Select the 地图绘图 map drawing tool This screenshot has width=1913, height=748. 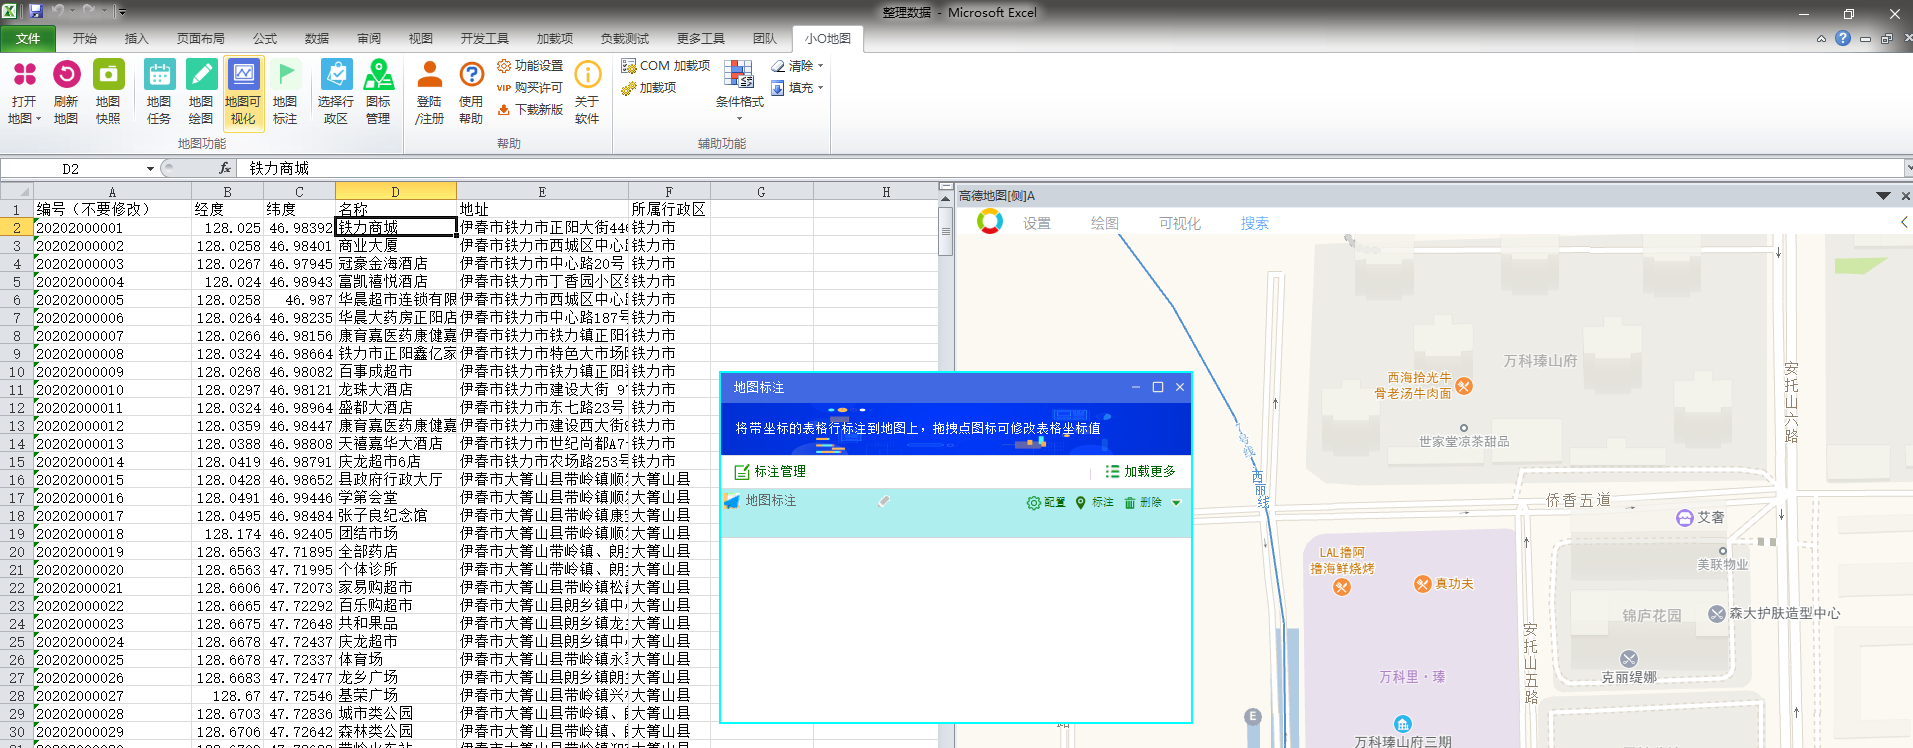201,91
